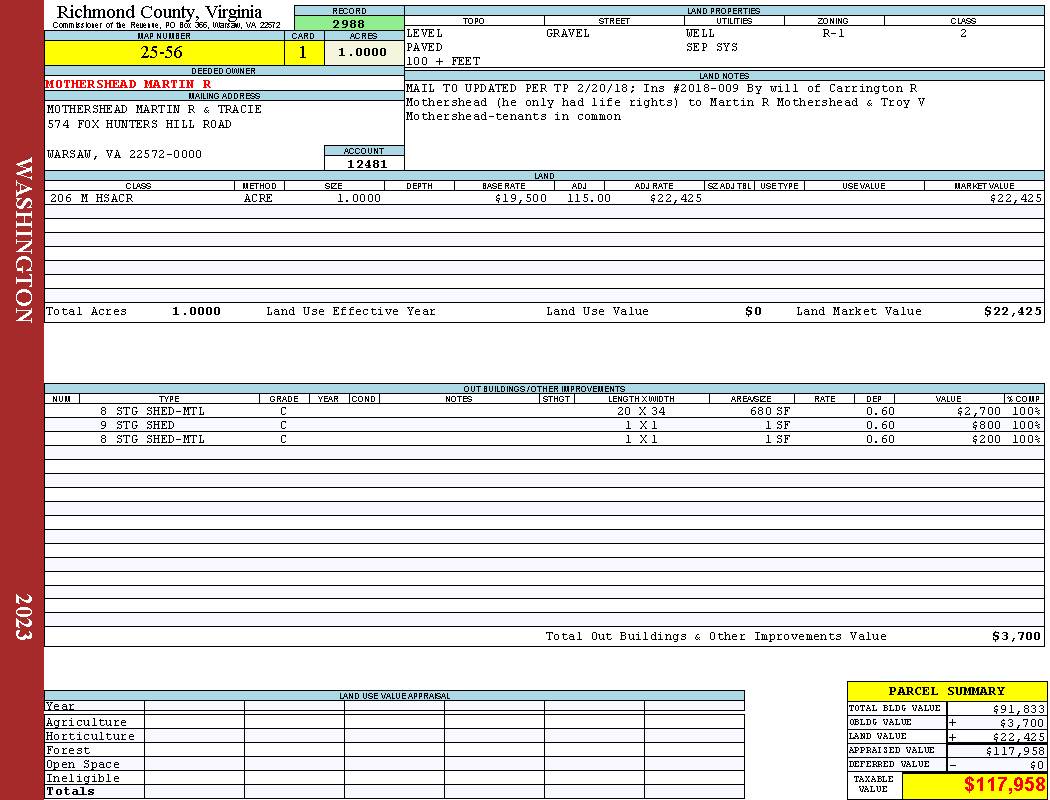Click land class 206 M HSACR

[92, 198]
